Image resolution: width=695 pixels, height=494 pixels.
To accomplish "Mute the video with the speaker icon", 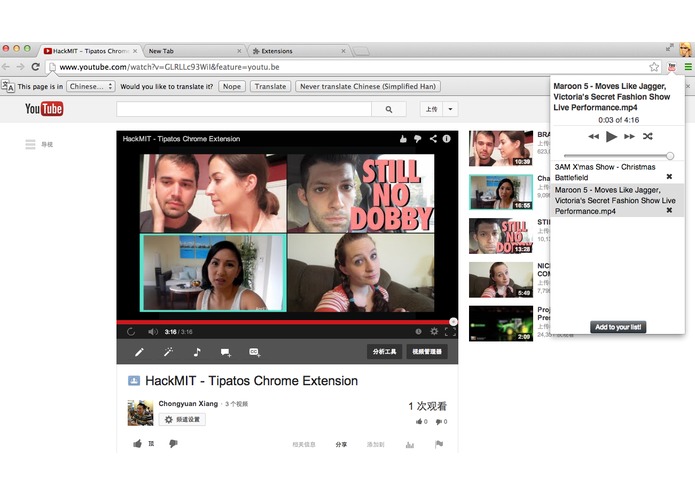I will point(152,331).
